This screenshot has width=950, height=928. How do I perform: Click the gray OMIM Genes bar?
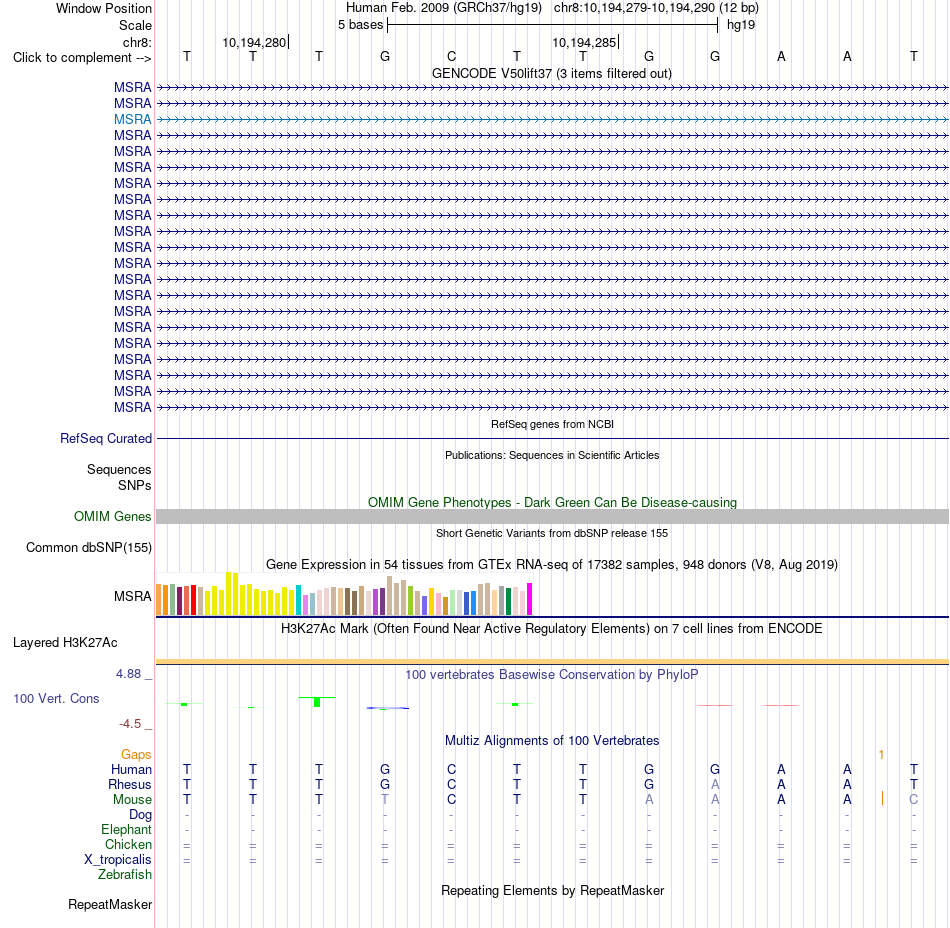pyautogui.click(x=552, y=517)
